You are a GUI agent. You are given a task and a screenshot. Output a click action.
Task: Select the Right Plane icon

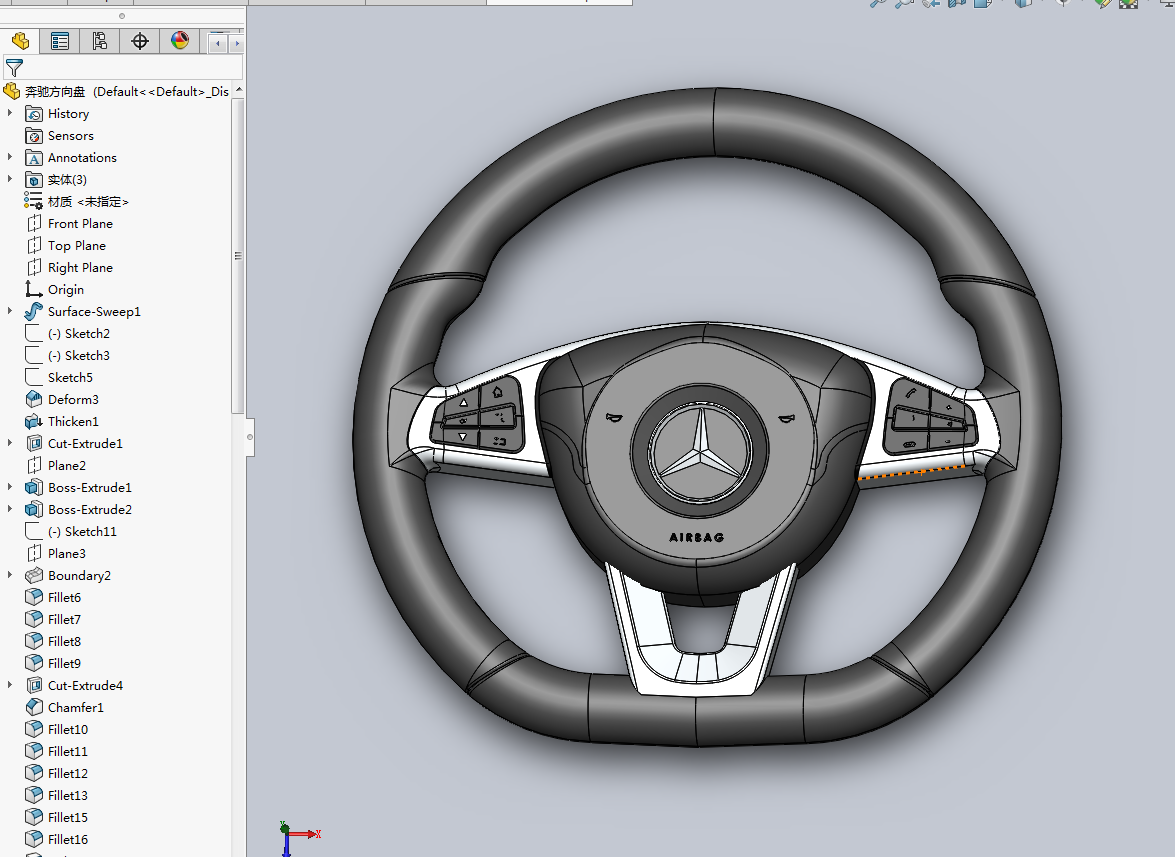(x=34, y=267)
